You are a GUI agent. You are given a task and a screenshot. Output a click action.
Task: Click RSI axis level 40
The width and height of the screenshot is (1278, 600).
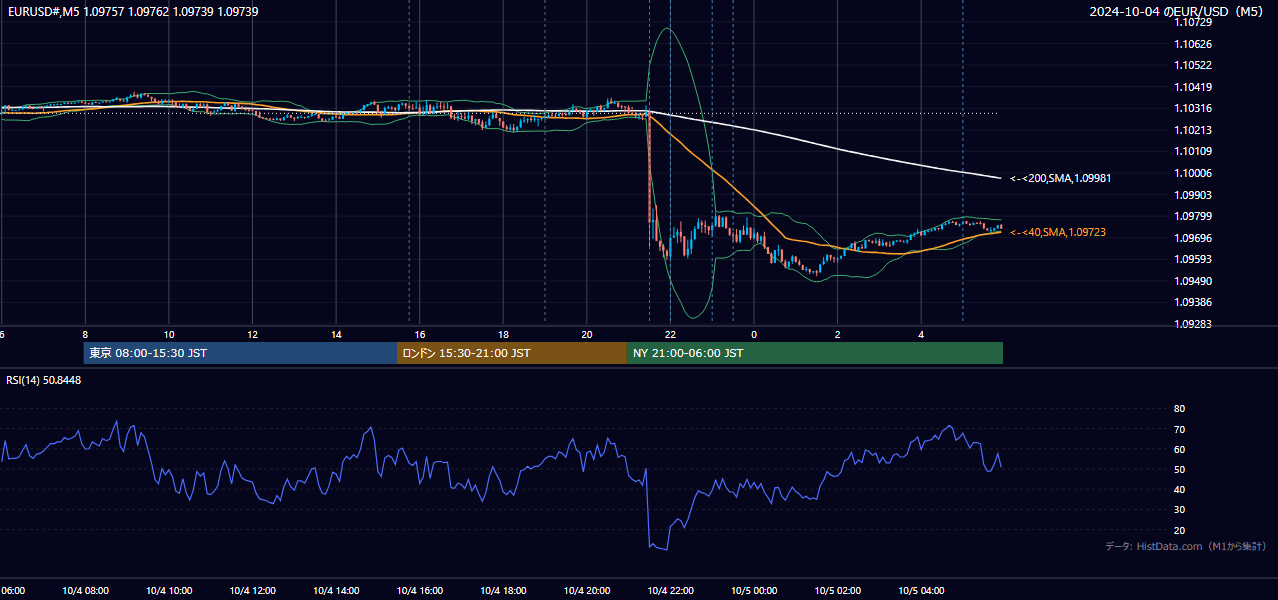[x=1179, y=489]
